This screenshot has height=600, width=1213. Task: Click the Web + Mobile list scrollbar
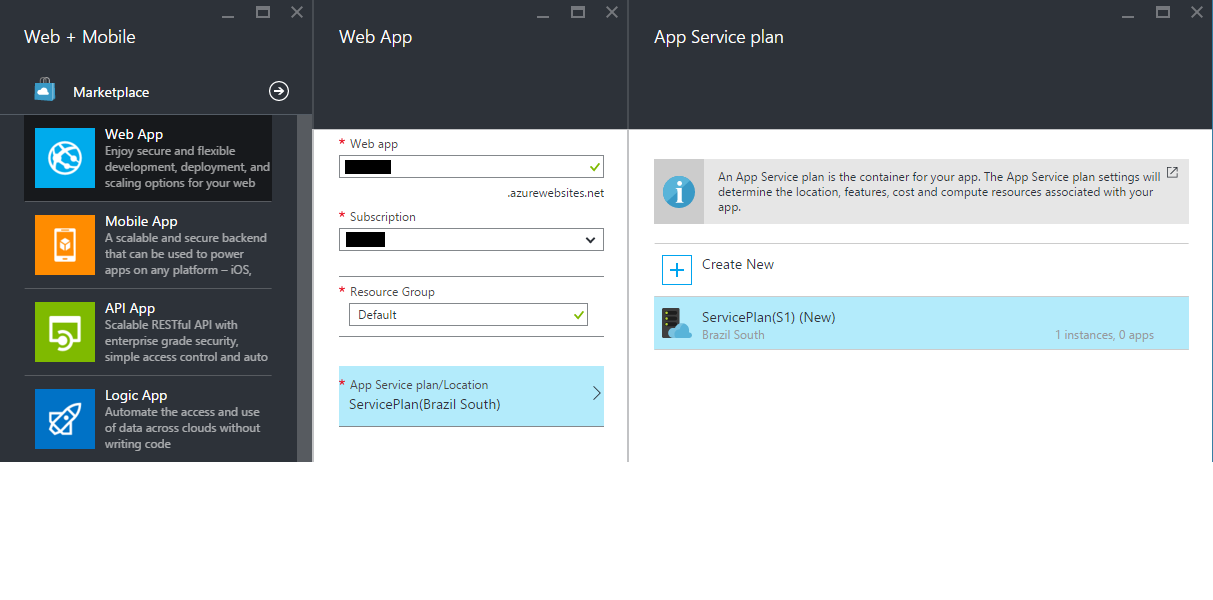(304, 288)
